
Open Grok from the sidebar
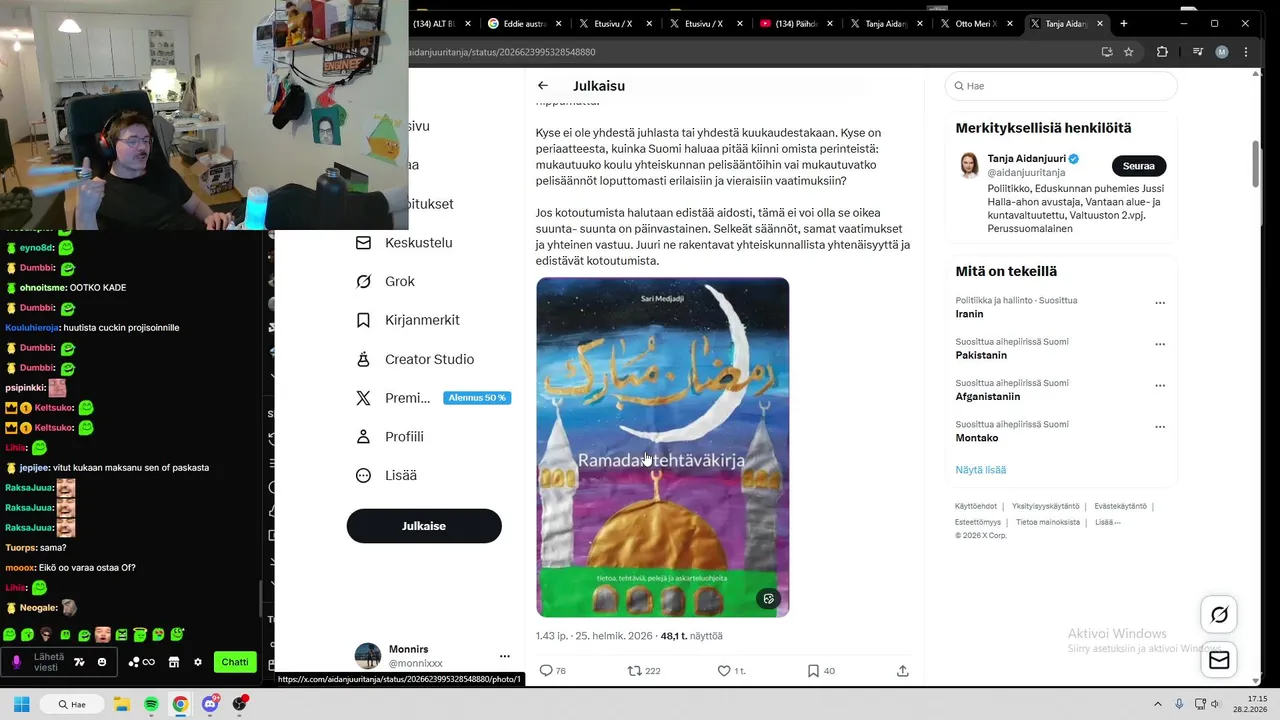[x=385, y=282]
